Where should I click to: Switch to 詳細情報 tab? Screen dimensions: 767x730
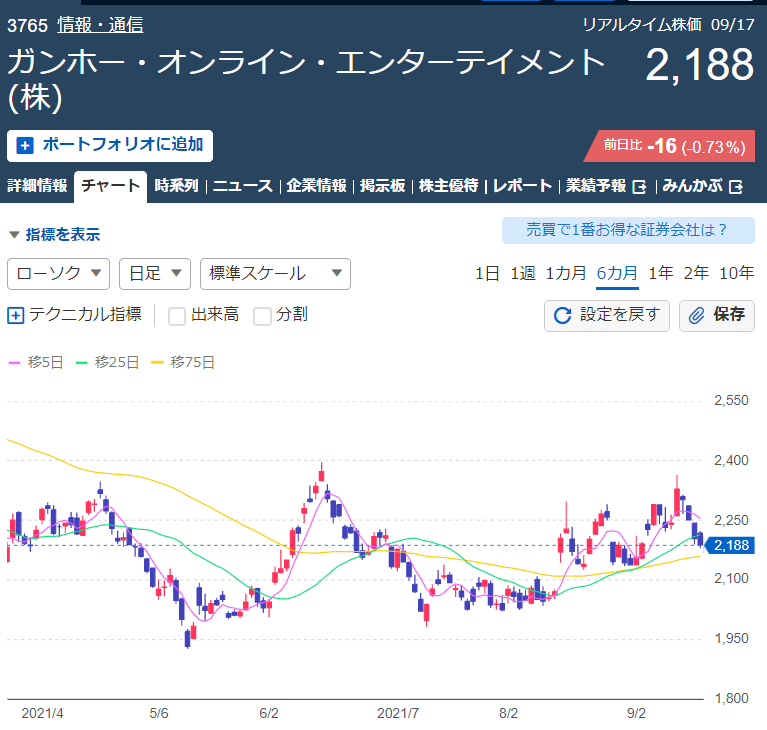37,186
